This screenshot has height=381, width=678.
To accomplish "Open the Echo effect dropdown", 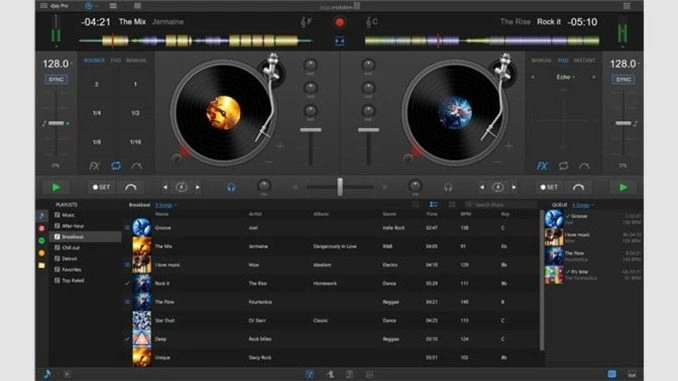I will (566, 77).
